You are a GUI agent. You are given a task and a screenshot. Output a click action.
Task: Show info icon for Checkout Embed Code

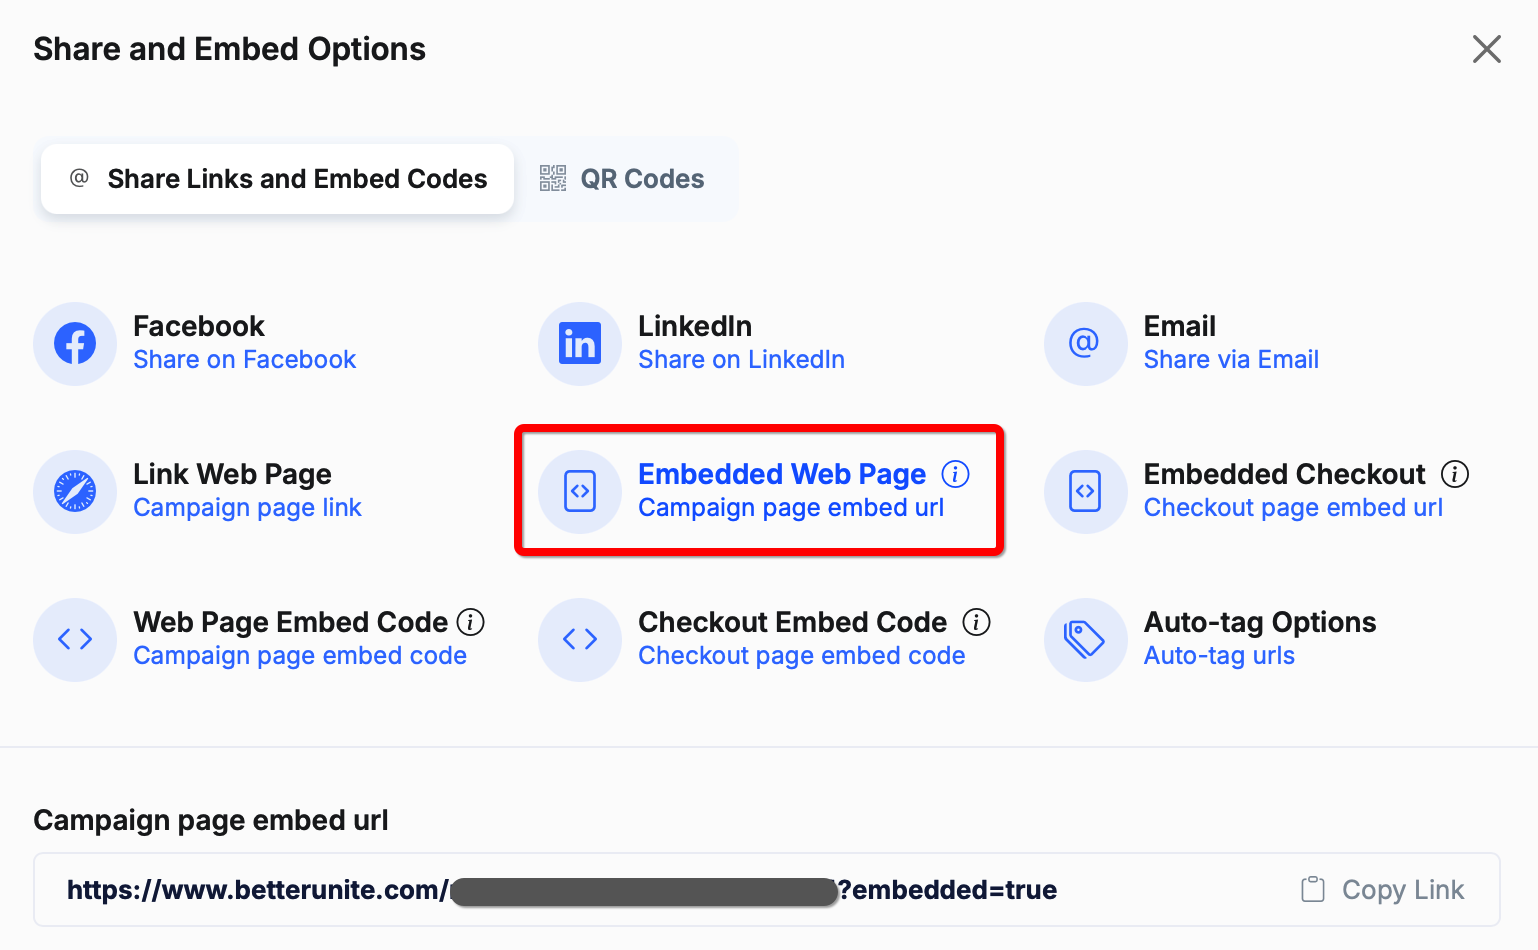click(x=976, y=622)
